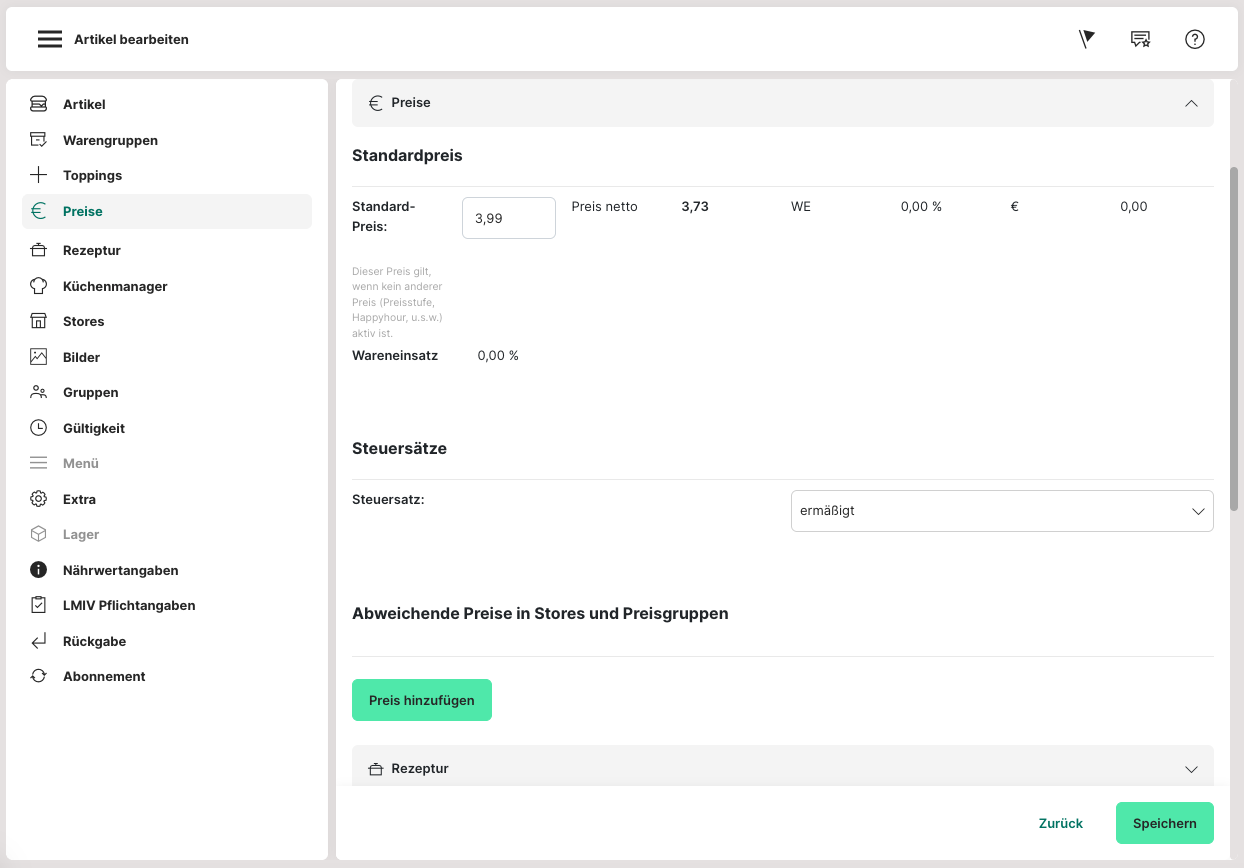Click the Bilder image icon
The width and height of the screenshot is (1244, 868).
pos(38,357)
